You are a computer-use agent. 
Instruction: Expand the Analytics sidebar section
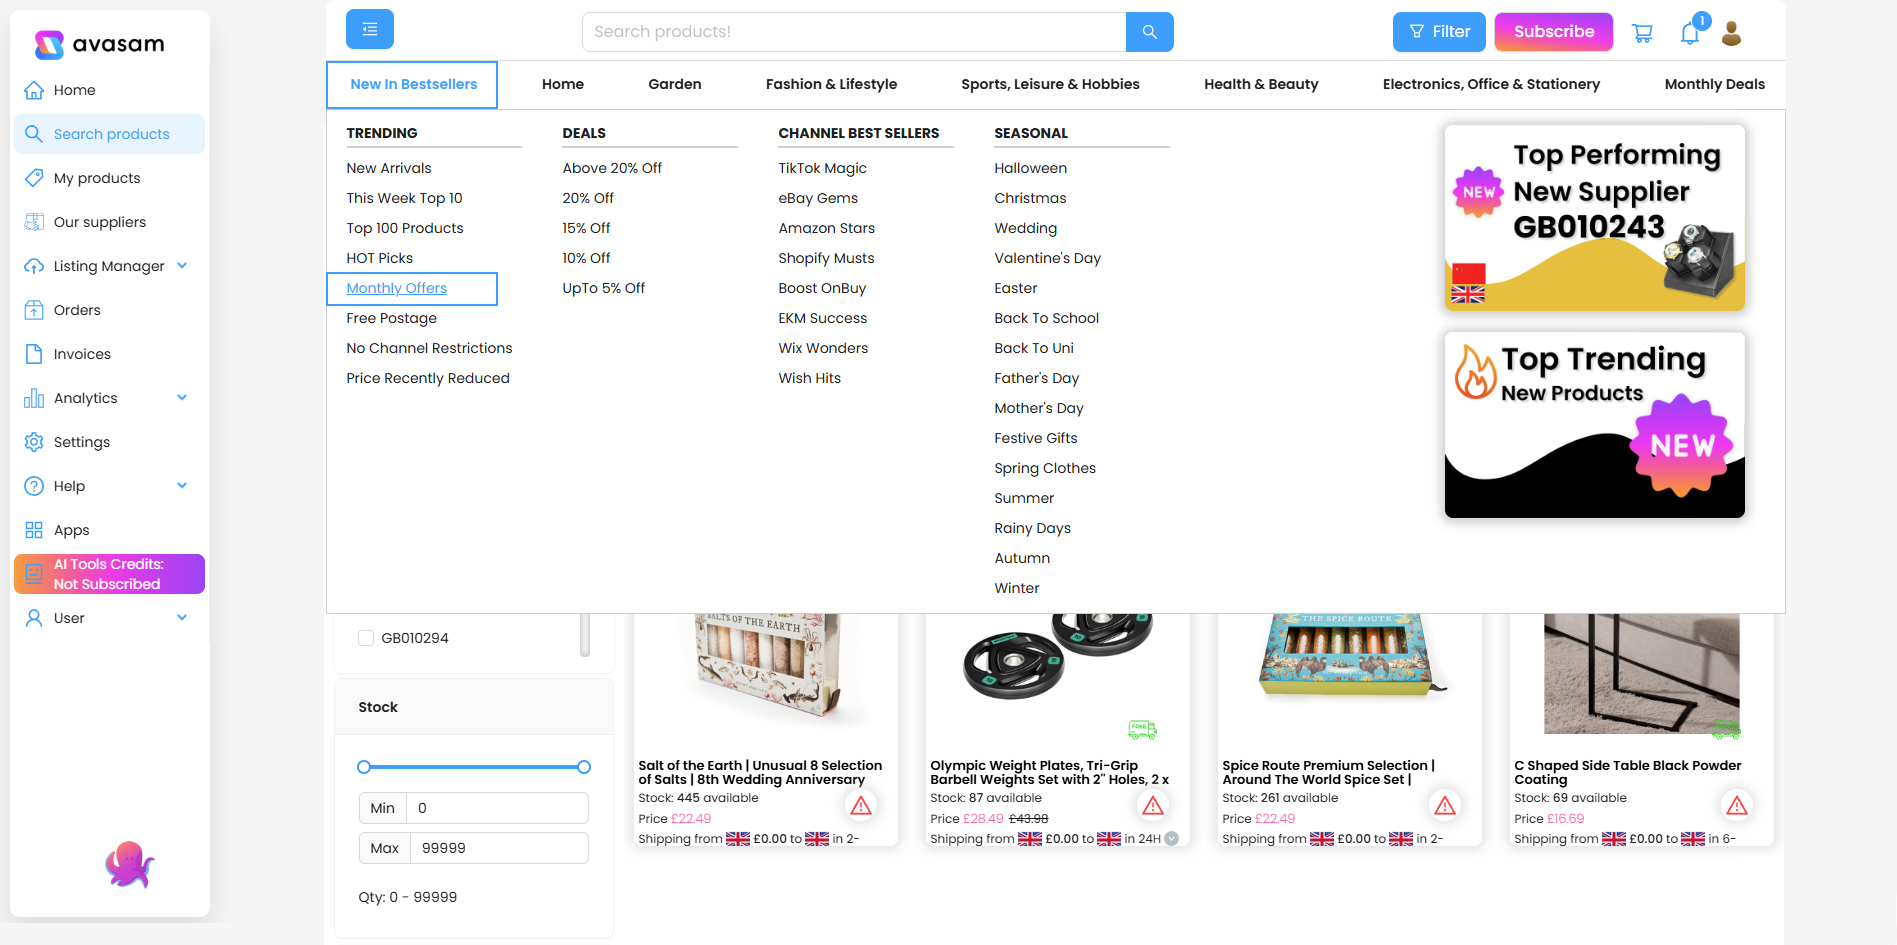(x=182, y=398)
